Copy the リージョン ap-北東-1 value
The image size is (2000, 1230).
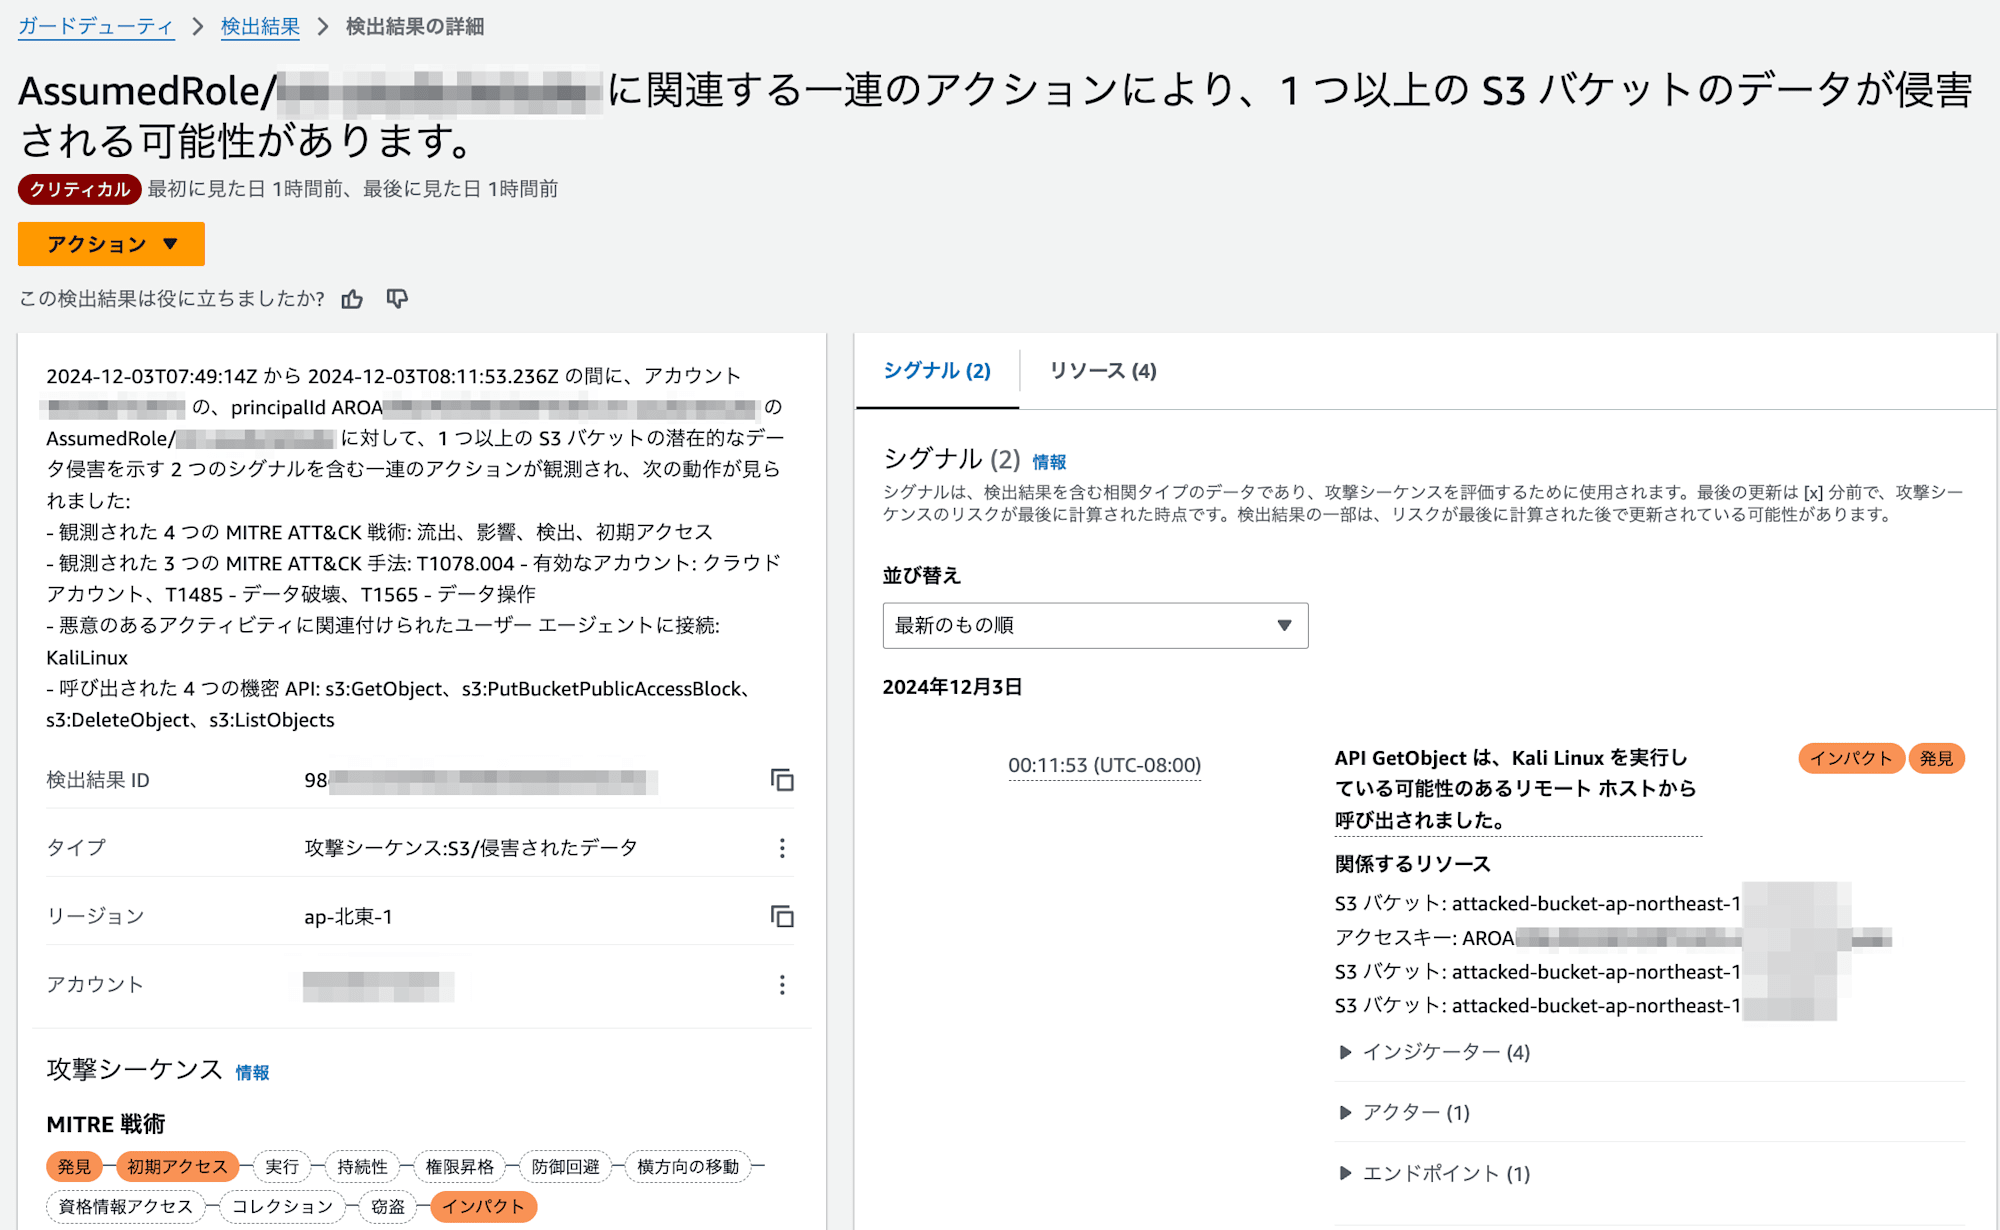tap(782, 916)
